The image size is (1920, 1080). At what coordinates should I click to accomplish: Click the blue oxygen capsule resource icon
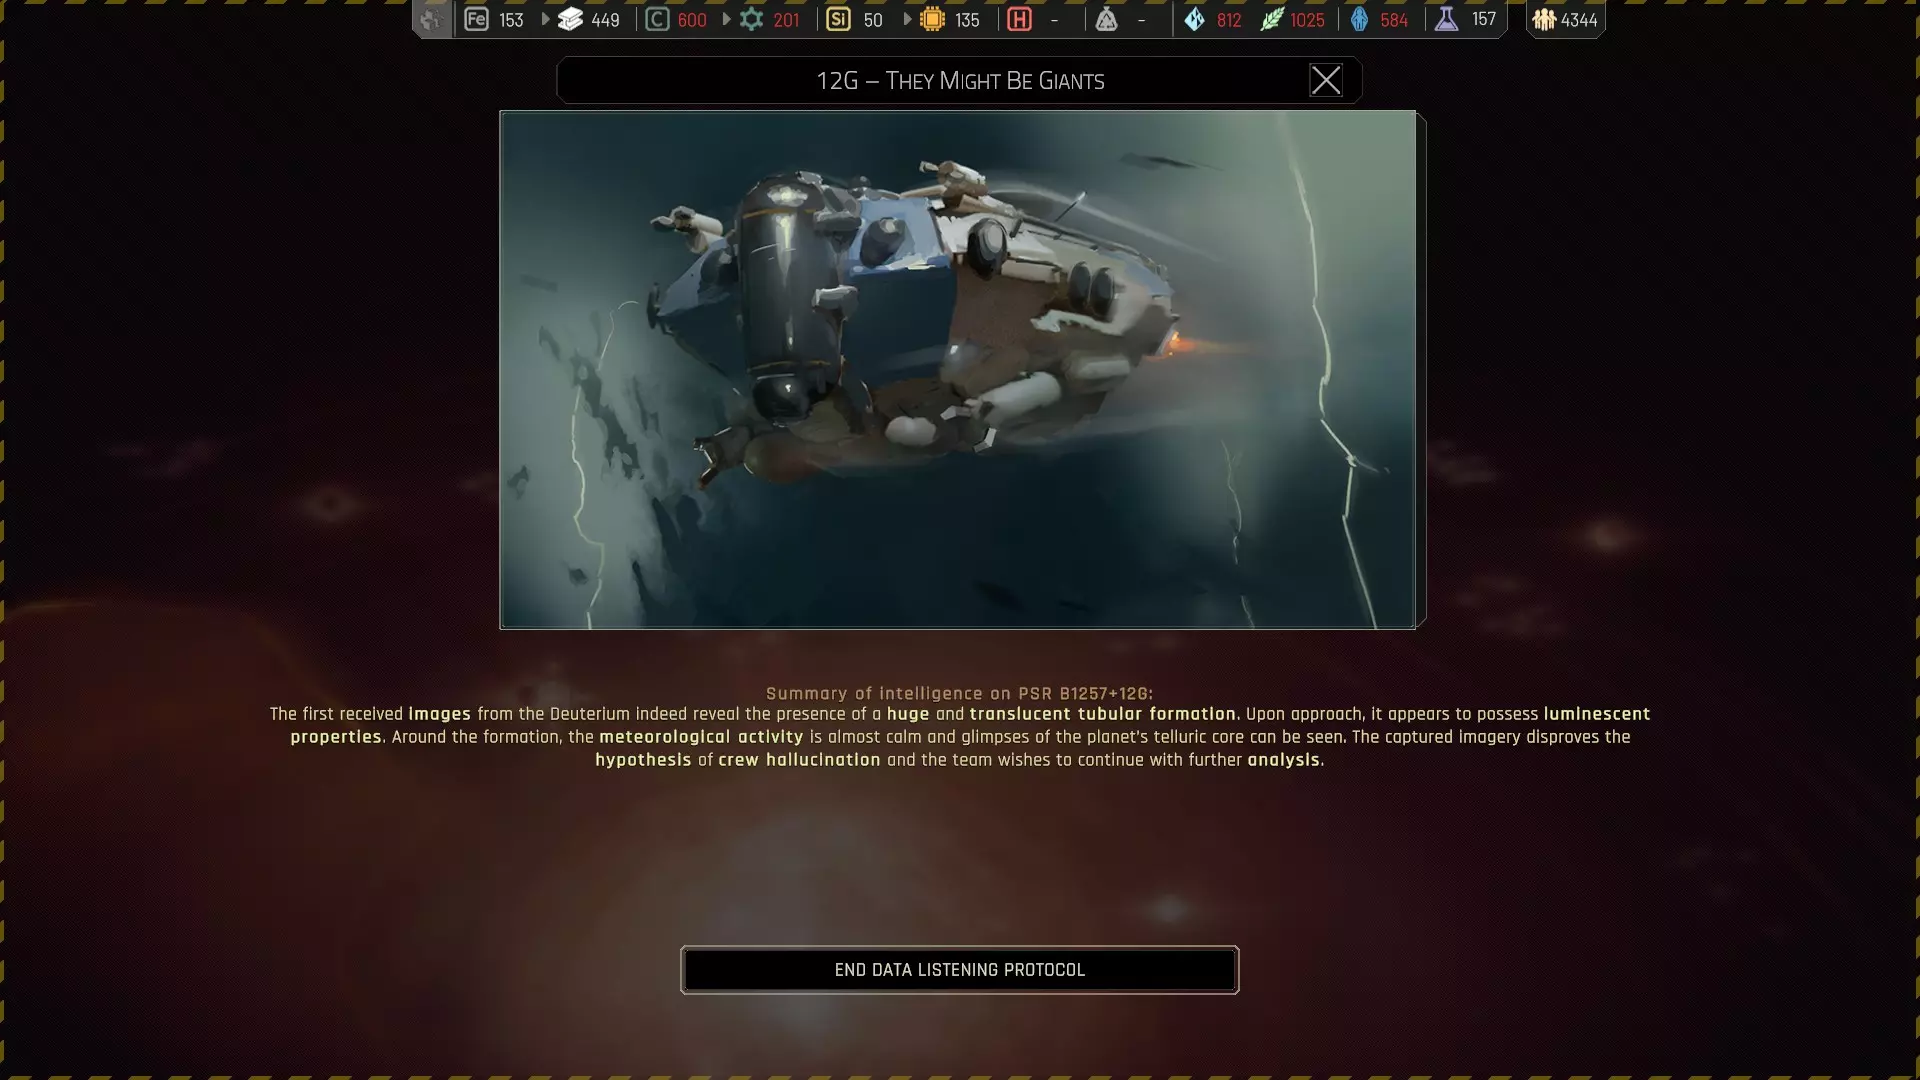pyautogui.click(x=1359, y=19)
